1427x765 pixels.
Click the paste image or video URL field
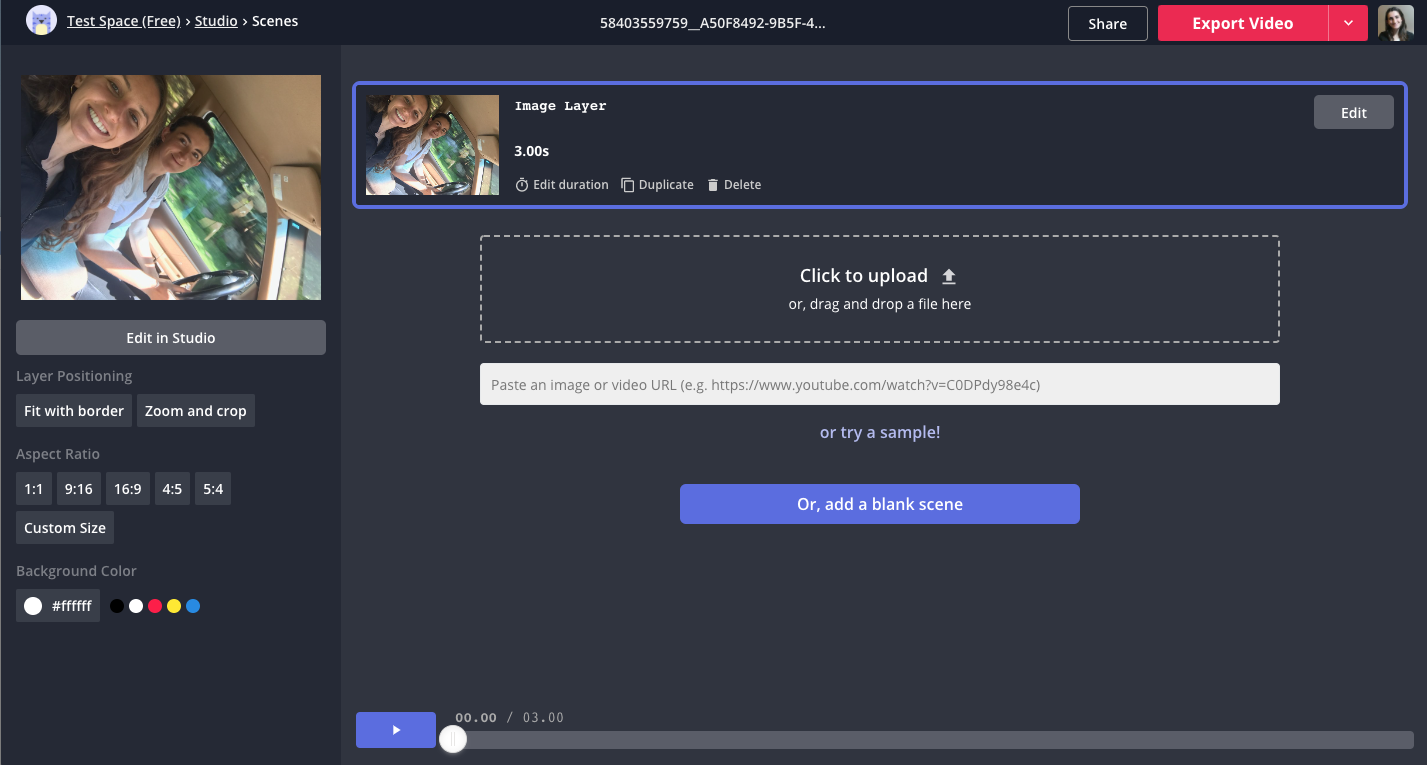click(879, 384)
